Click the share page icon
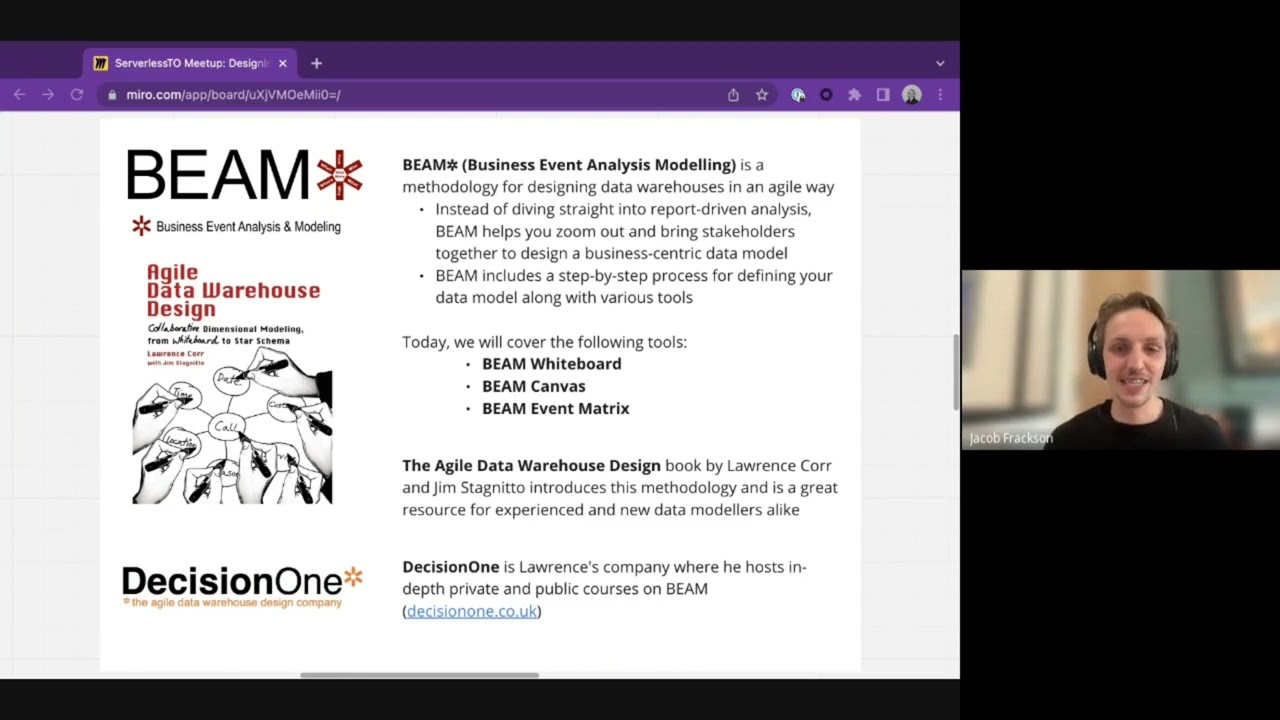This screenshot has height=720, width=1280. tap(733, 94)
